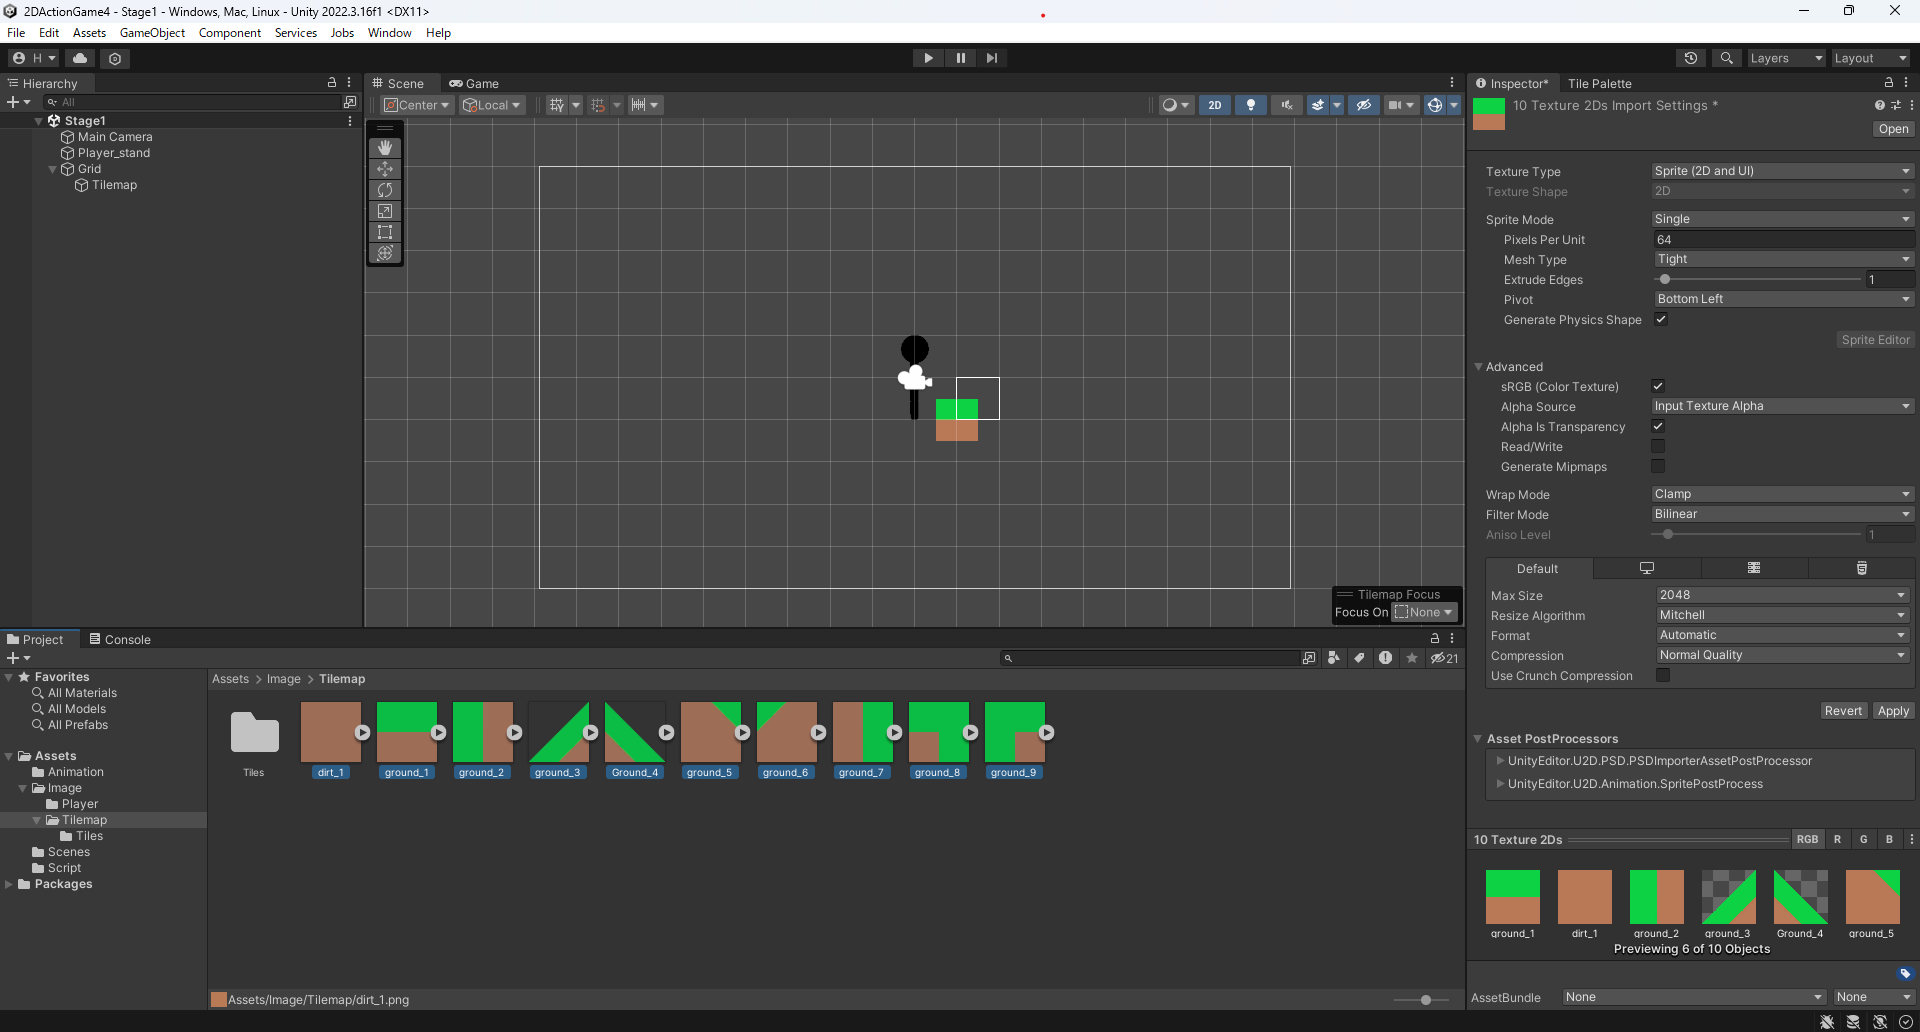Select the Move tool
Image resolution: width=1920 pixels, height=1032 pixels.
point(385,169)
